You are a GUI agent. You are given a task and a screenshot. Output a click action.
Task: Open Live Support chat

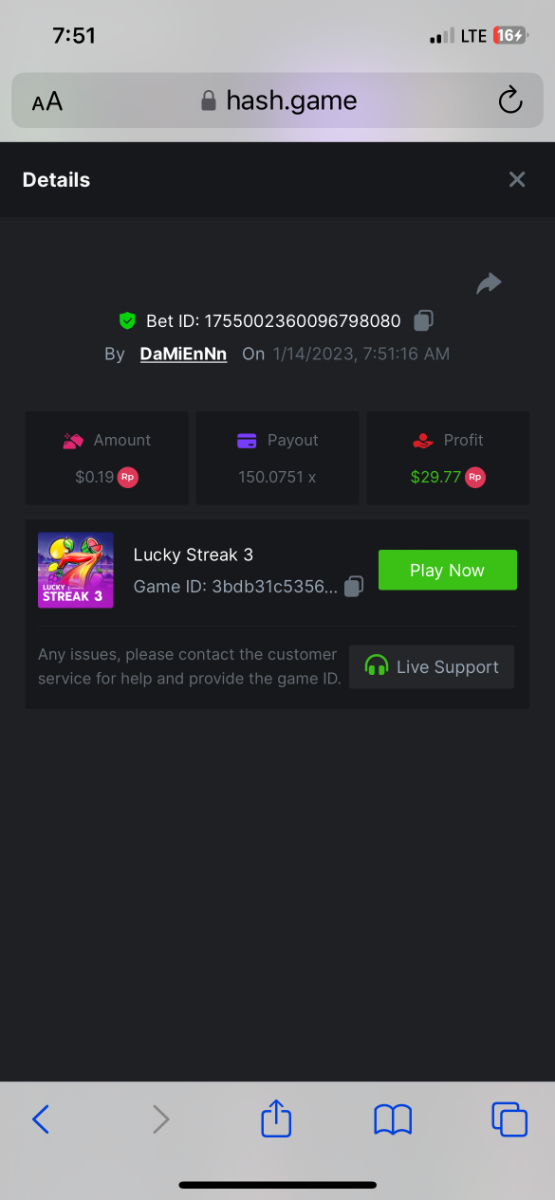(x=432, y=667)
